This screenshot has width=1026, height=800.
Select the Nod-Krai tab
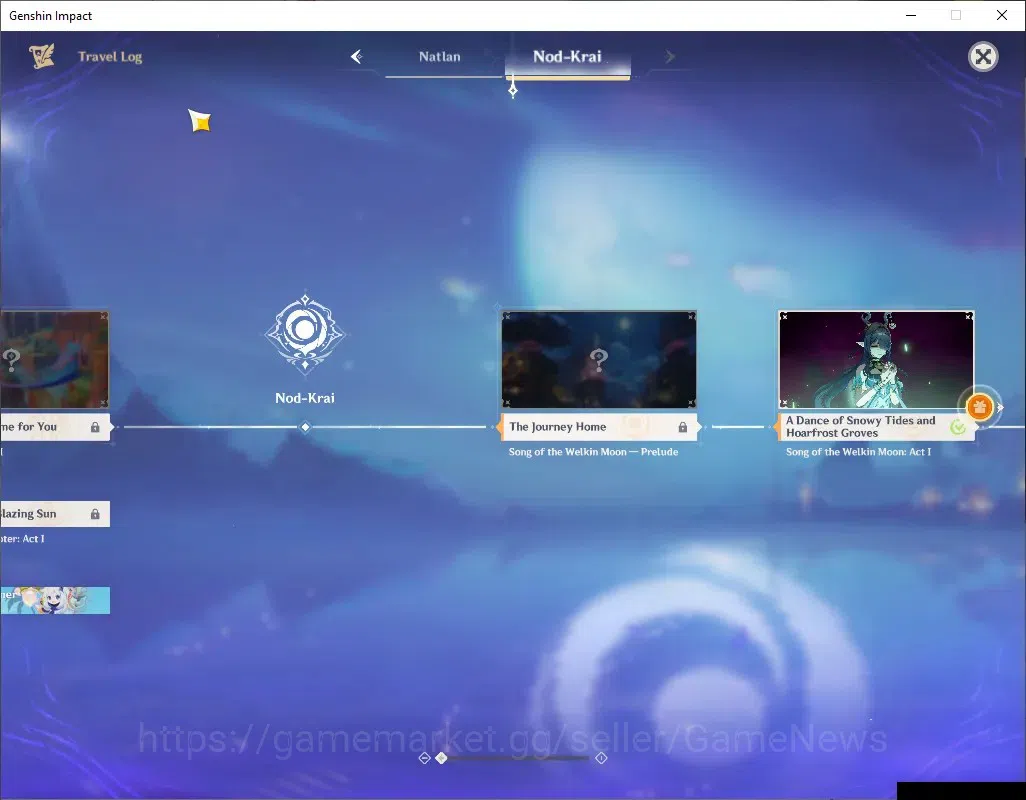coord(567,57)
